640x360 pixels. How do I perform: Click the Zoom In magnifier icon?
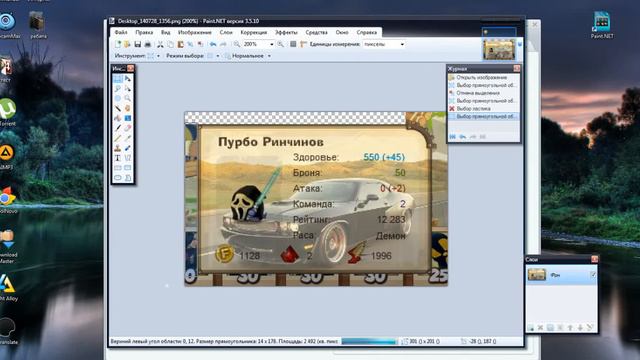point(280,44)
